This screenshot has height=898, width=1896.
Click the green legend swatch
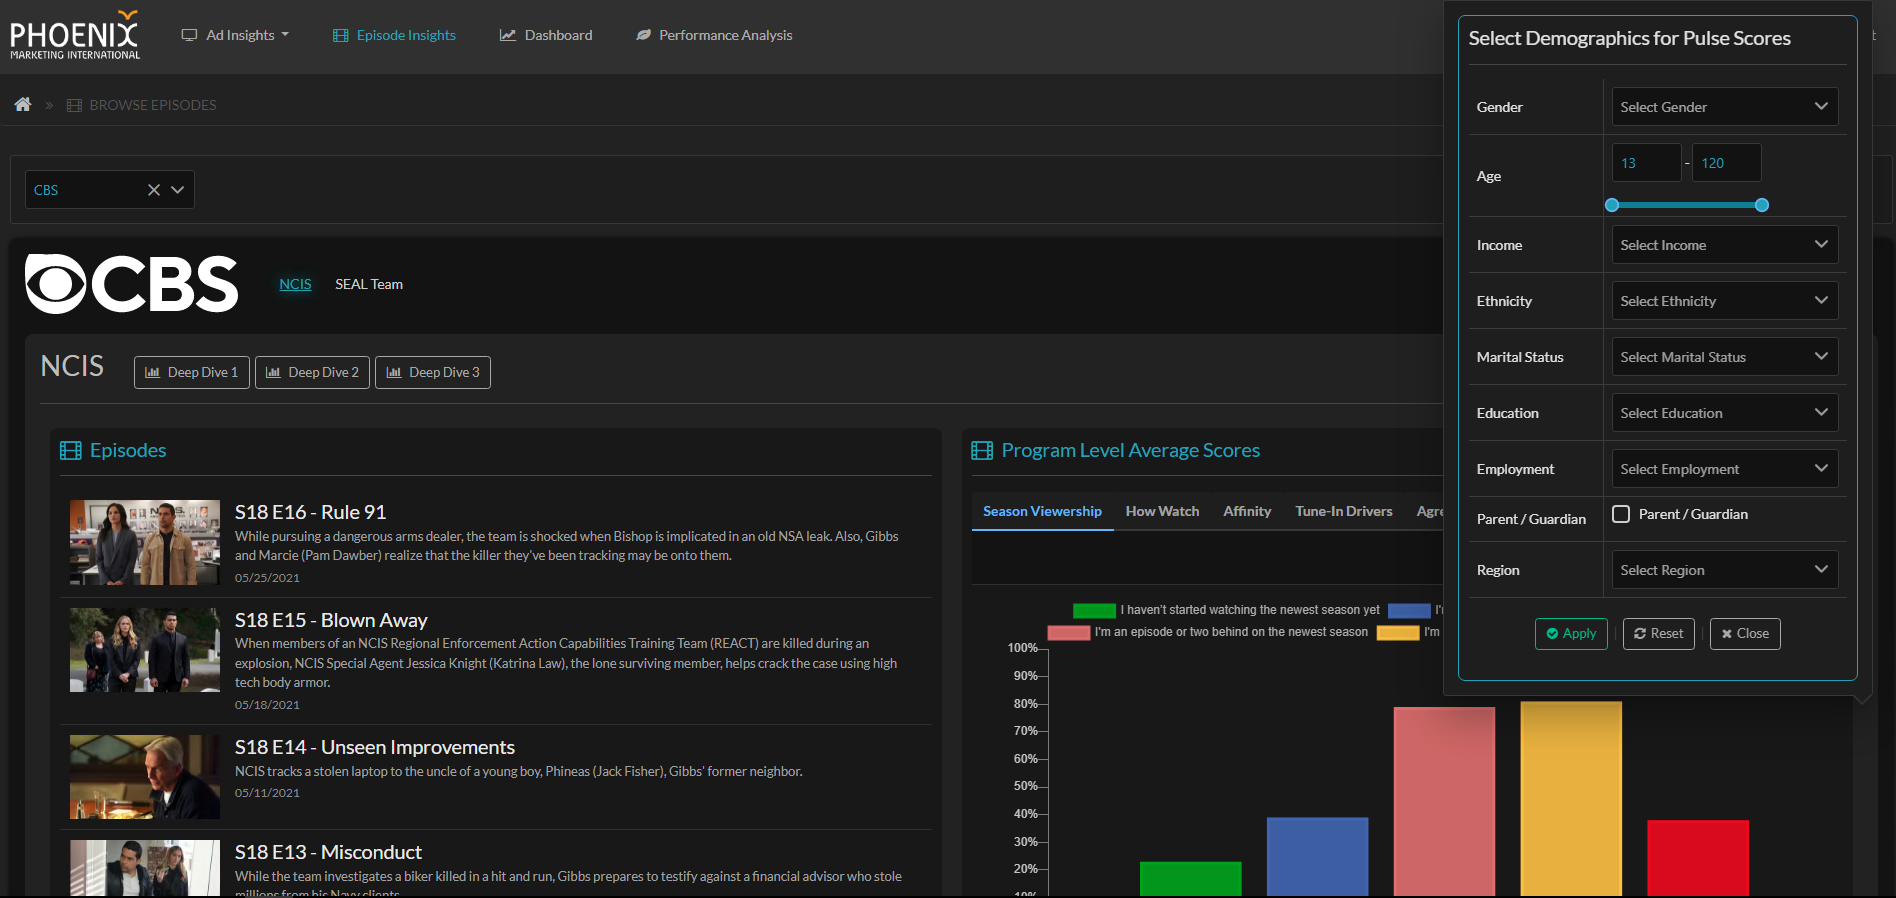point(1094,610)
